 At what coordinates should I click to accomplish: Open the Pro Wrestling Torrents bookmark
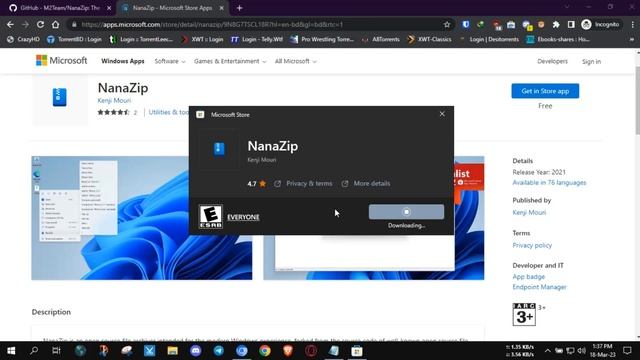322,39
